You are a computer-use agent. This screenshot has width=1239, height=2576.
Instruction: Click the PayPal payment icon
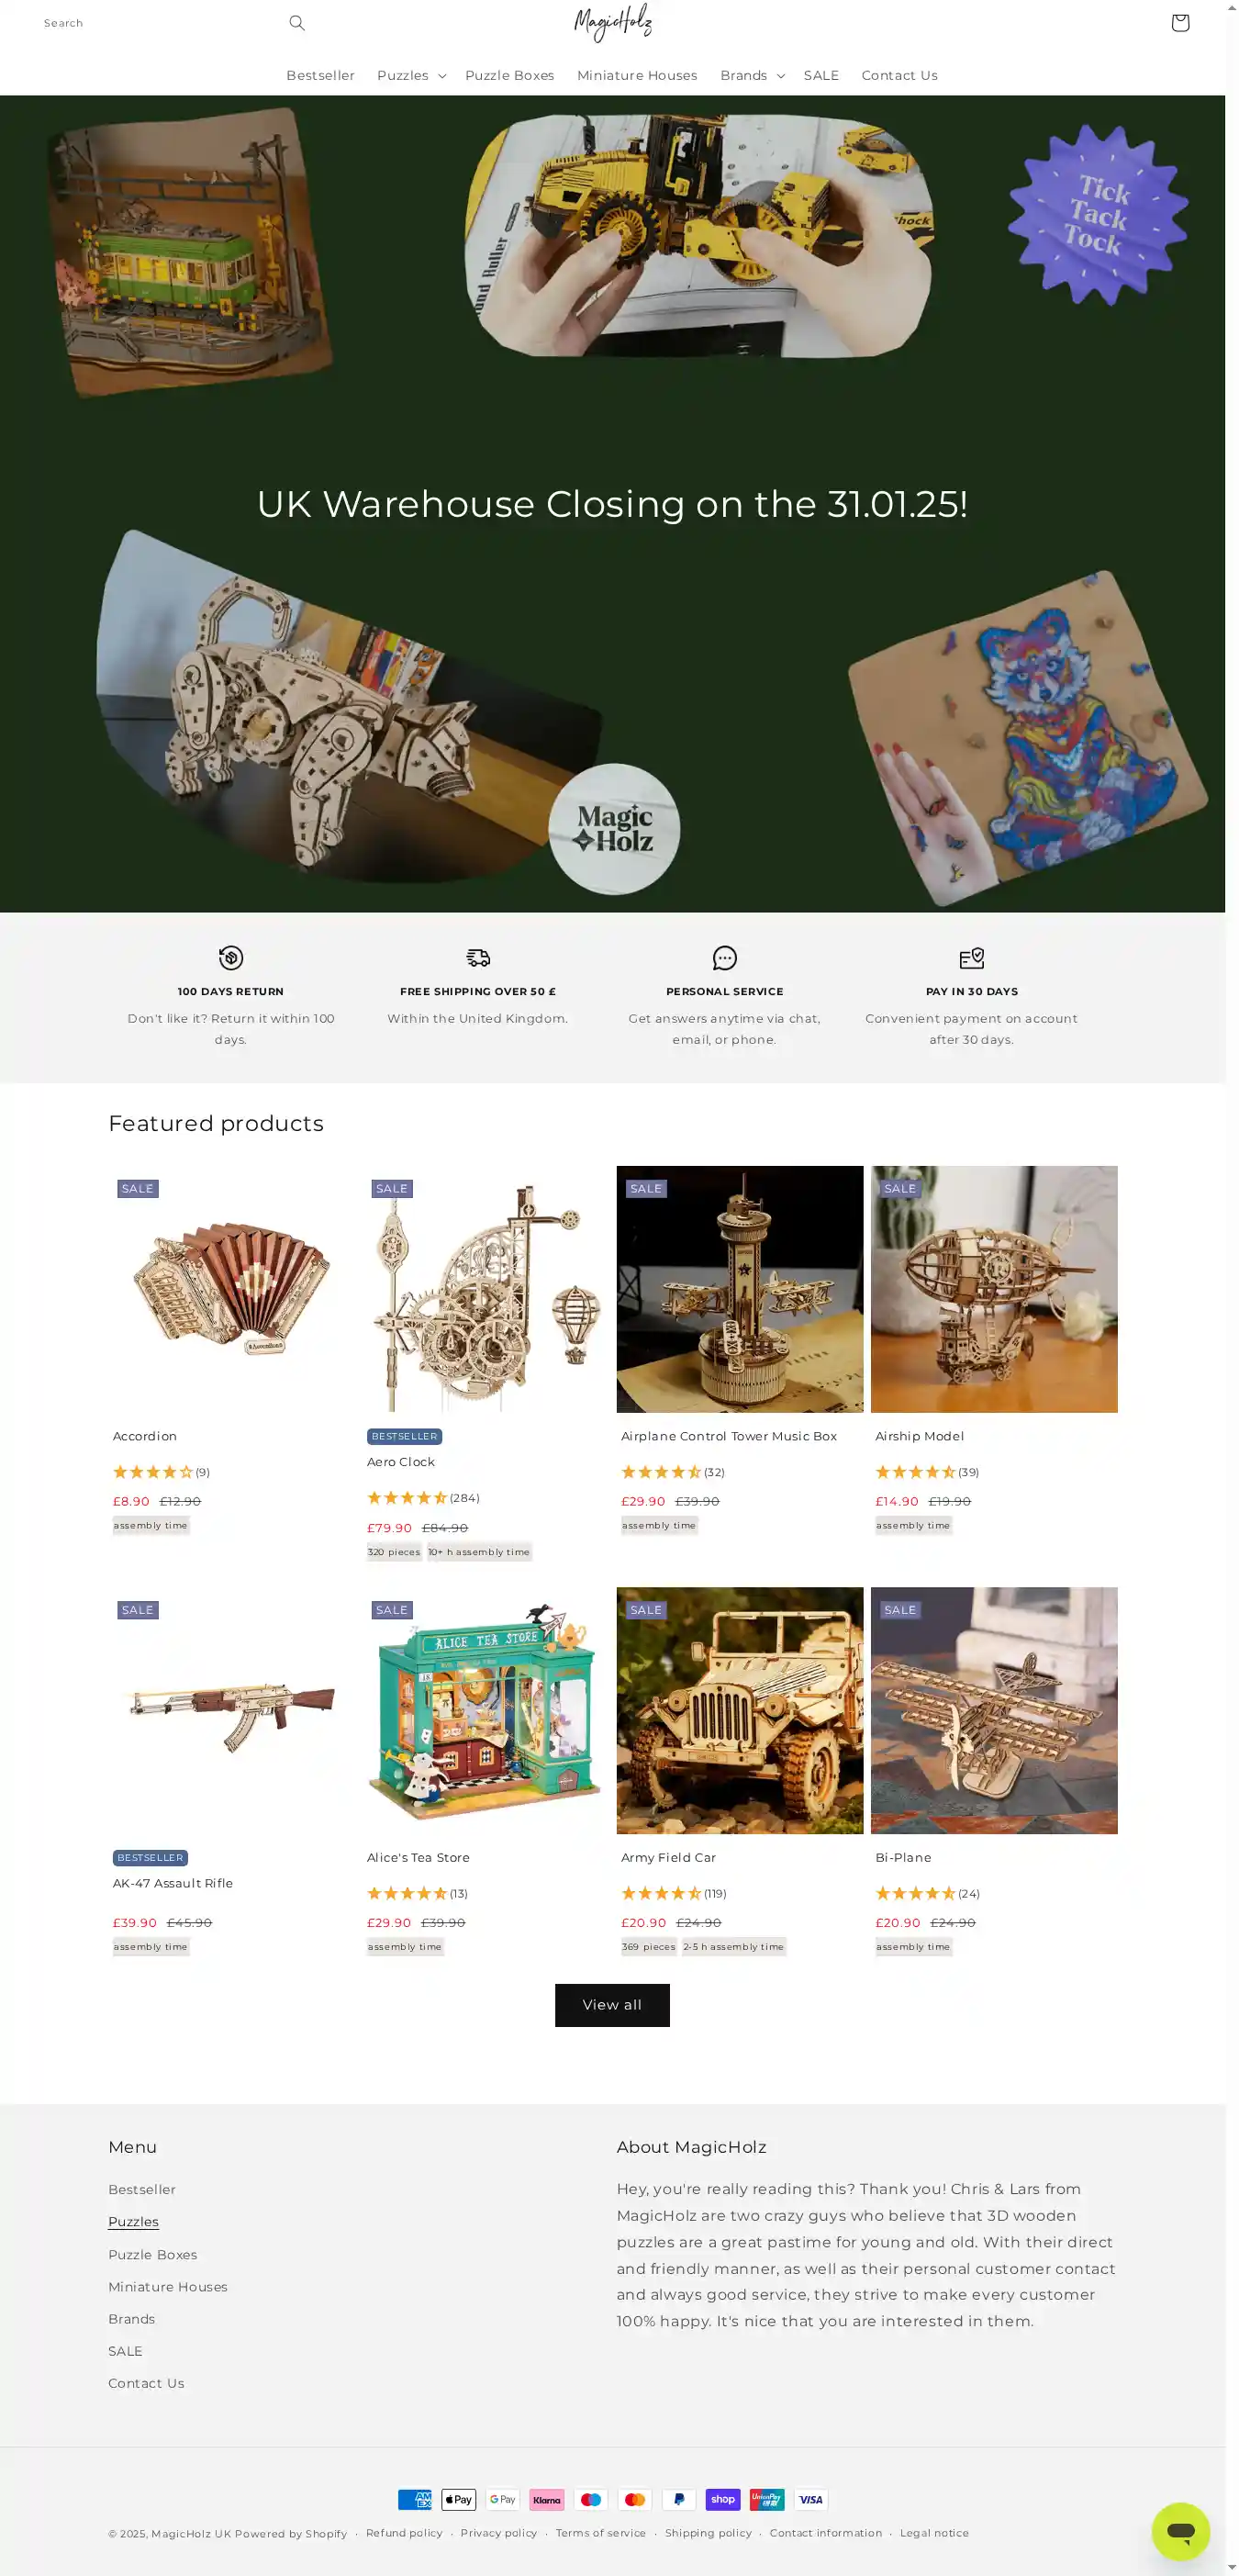[x=679, y=2499]
